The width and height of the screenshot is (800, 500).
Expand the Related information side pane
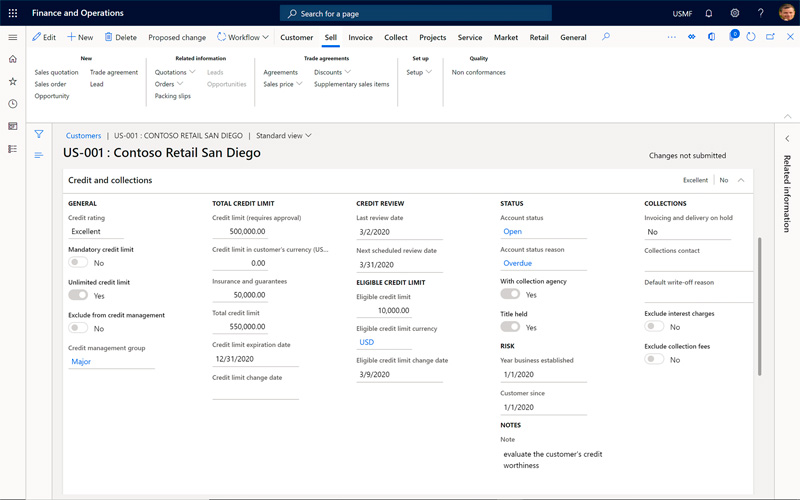coord(787,139)
